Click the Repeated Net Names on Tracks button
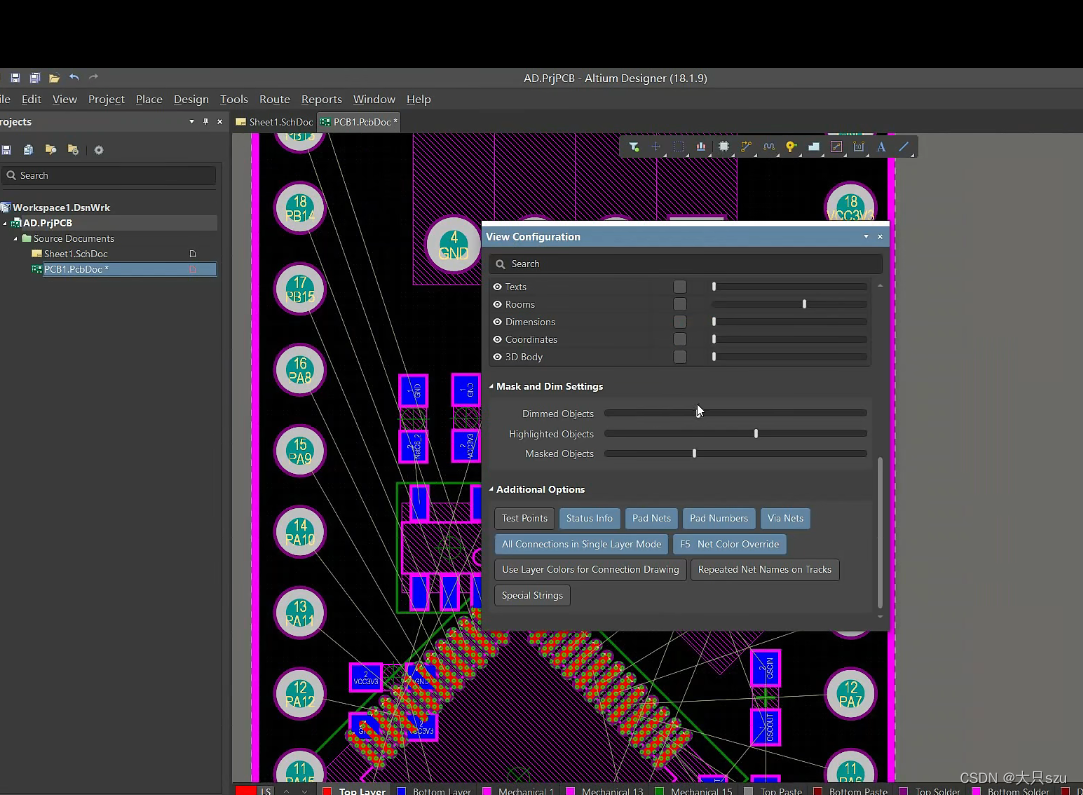The height and width of the screenshot is (795, 1083). click(765, 570)
